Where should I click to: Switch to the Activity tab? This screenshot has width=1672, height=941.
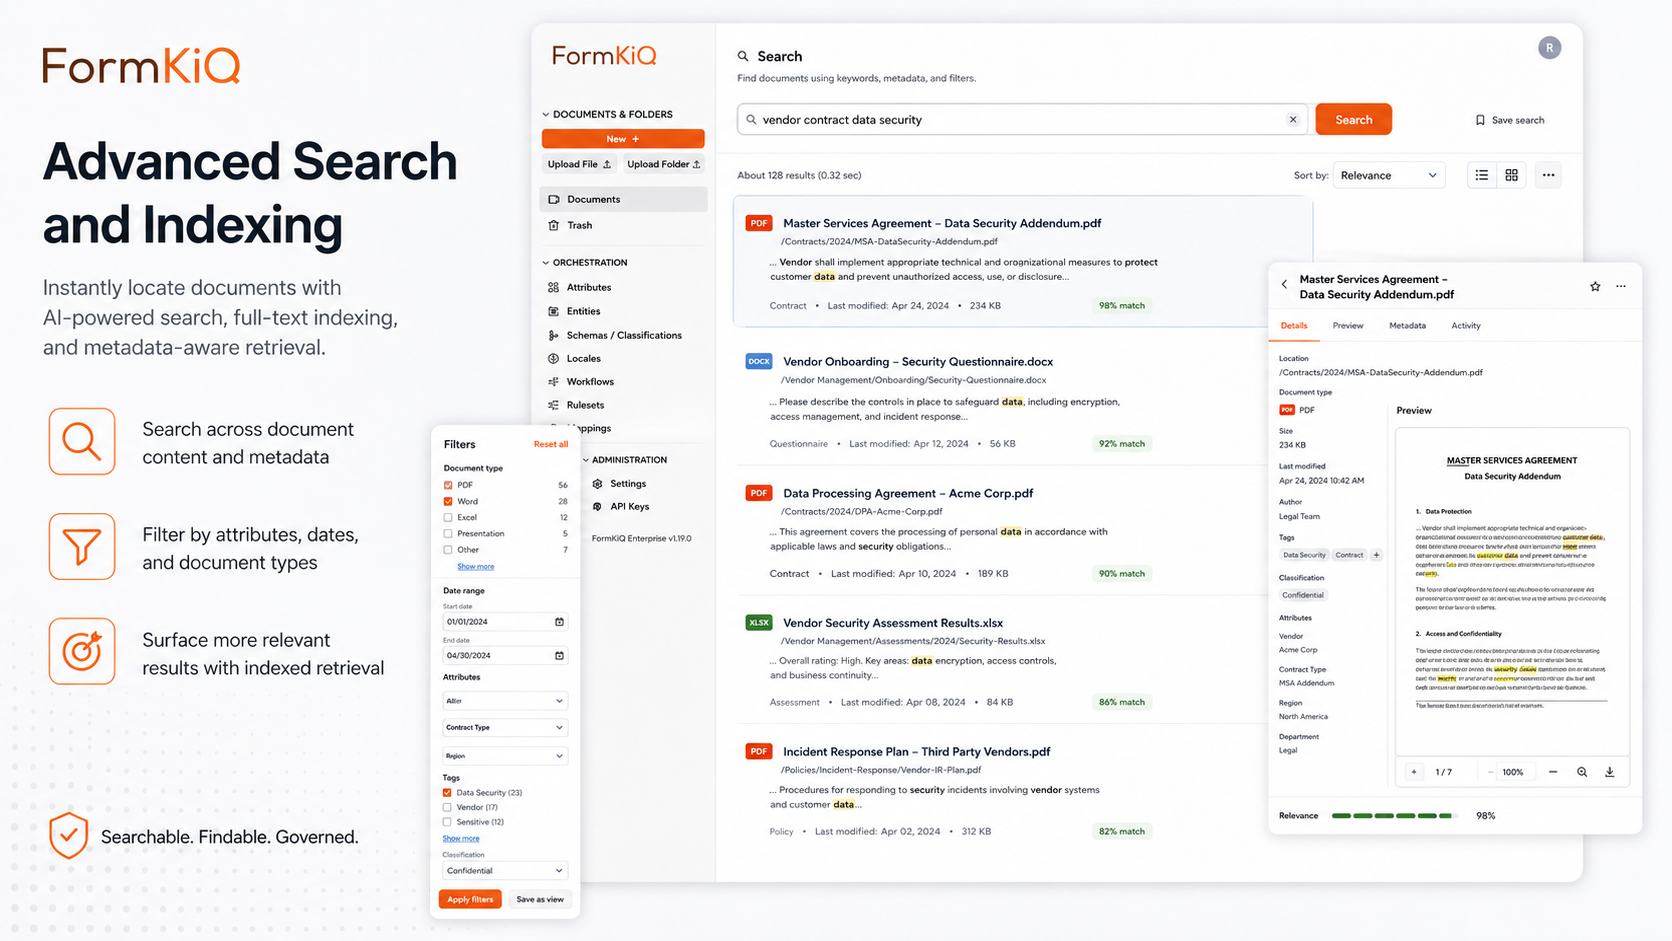1466,326
